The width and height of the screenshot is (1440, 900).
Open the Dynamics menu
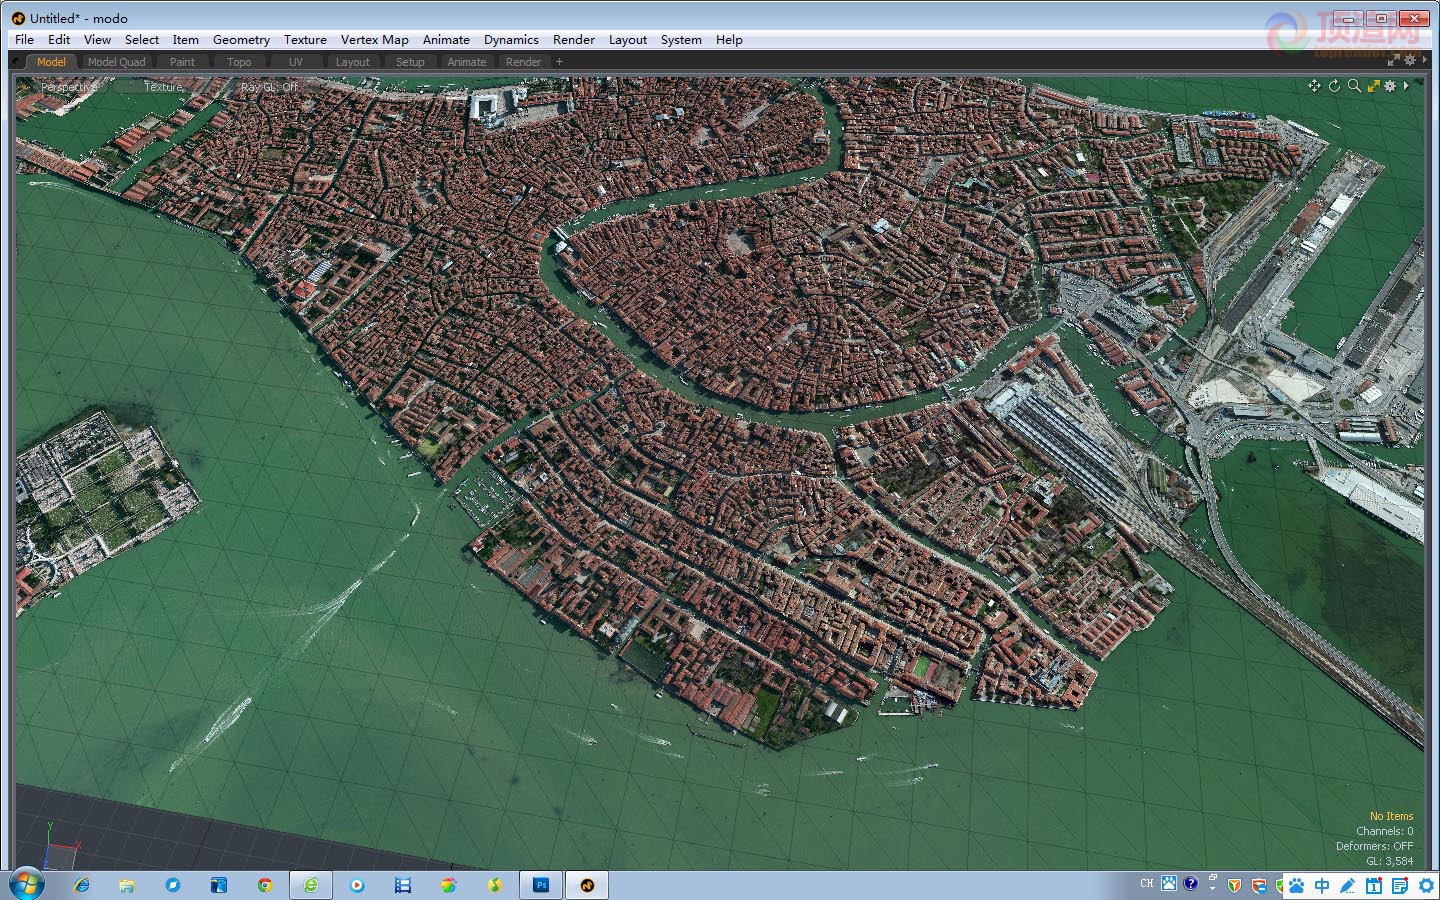coord(511,40)
